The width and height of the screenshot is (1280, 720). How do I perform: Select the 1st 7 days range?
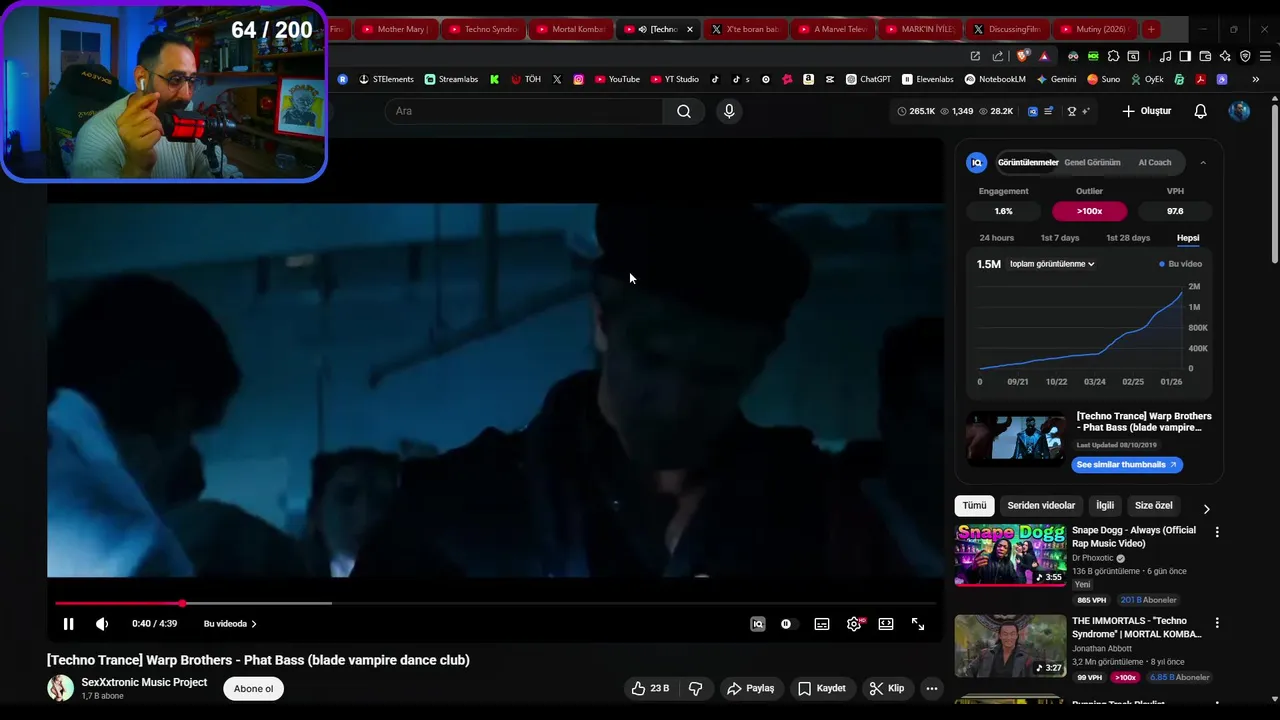[x=1060, y=238]
